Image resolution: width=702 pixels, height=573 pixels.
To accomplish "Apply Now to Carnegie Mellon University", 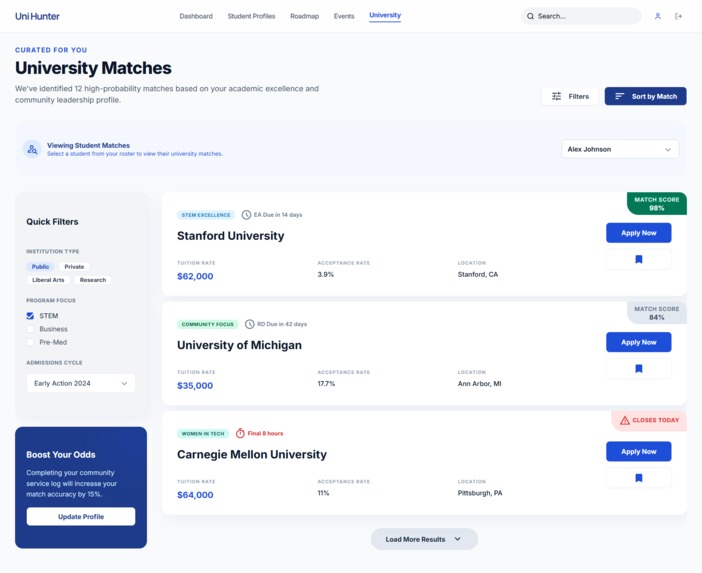I will click(639, 451).
